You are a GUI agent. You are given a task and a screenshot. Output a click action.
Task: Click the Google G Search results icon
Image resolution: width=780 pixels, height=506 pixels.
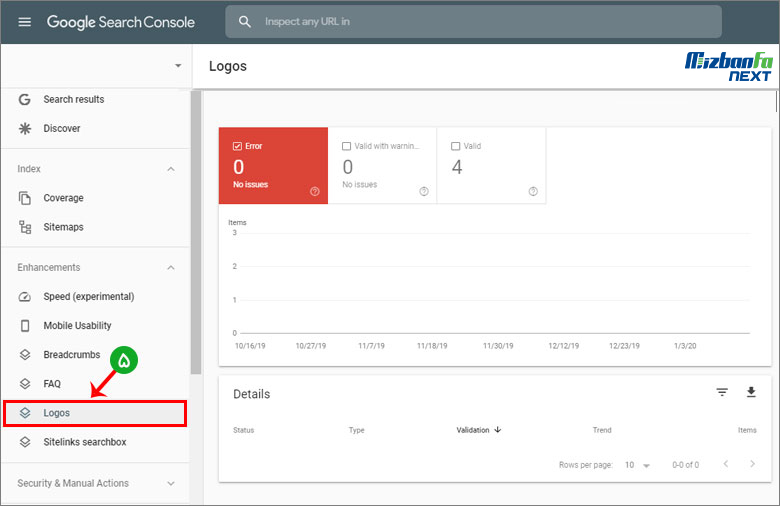(24, 100)
